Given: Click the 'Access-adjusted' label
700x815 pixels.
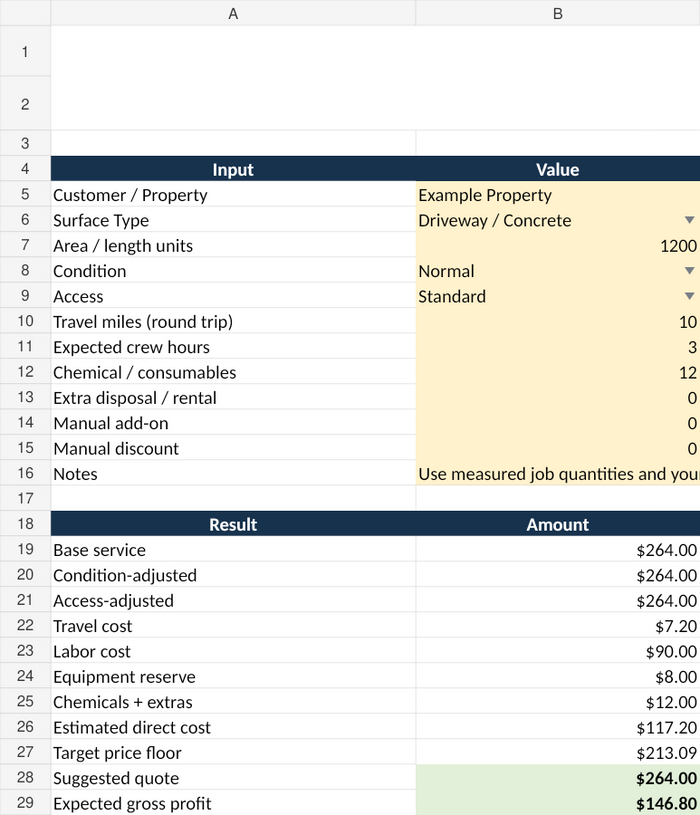Looking at the screenshot, I should pos(113,601).
